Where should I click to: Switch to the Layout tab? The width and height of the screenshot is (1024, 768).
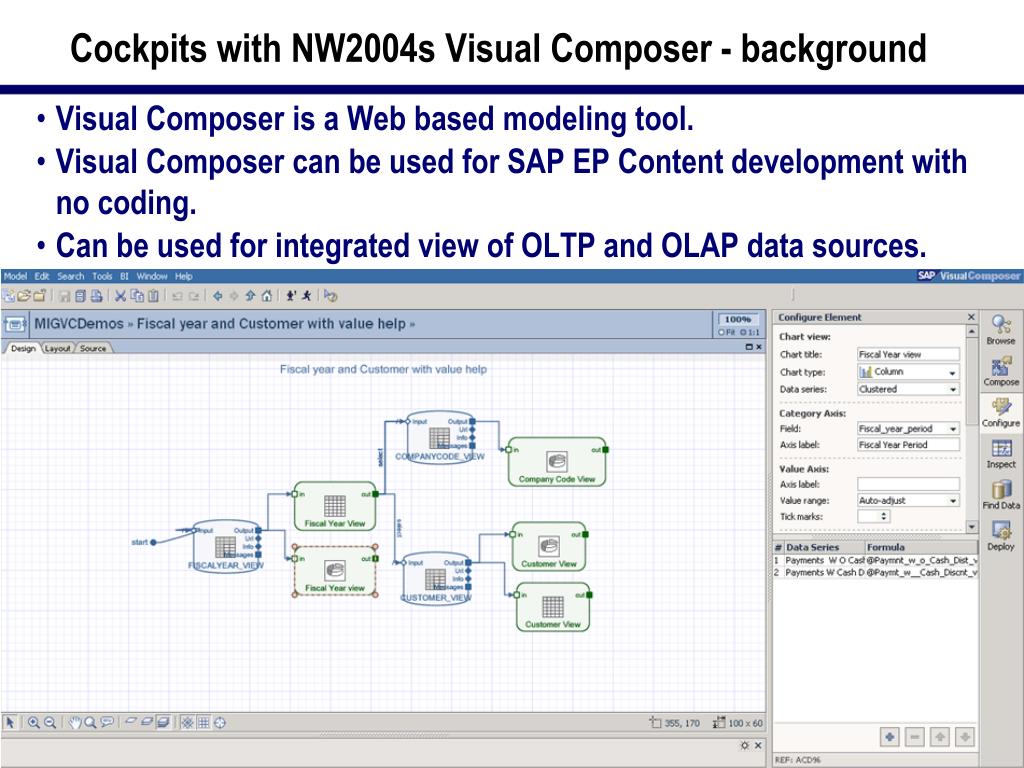tap(57, 348)
